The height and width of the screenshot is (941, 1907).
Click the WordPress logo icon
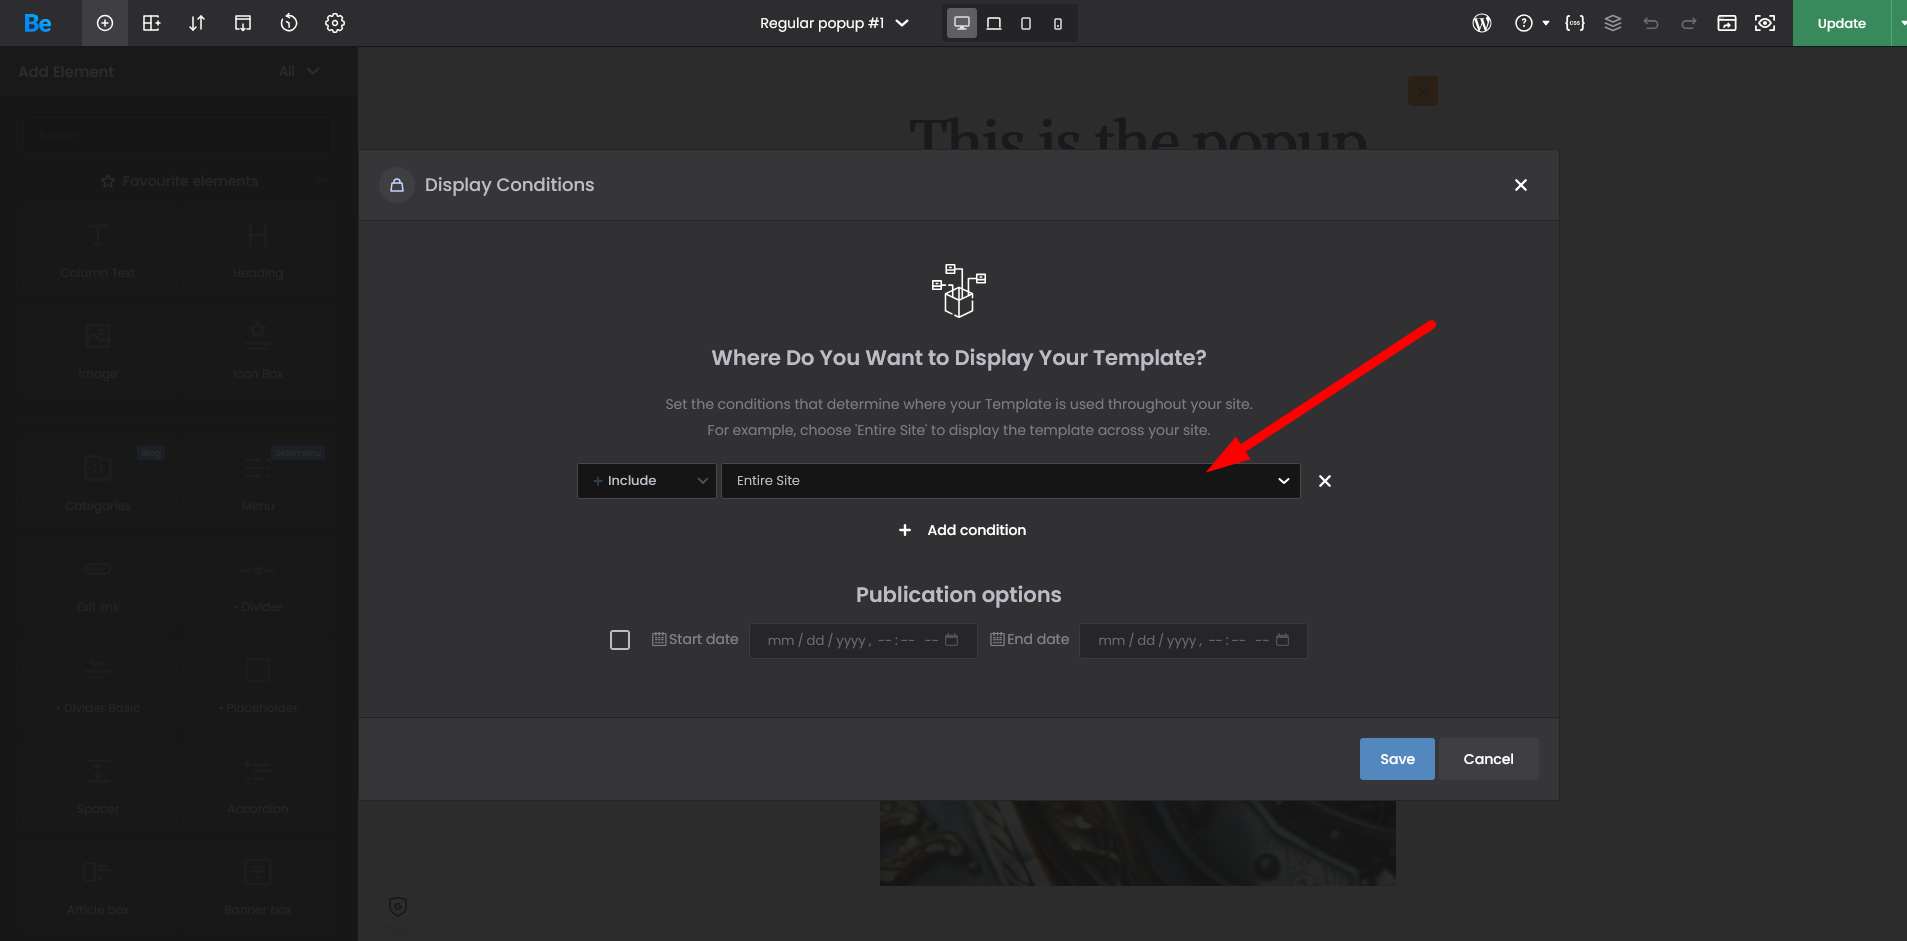[1482, 23]
